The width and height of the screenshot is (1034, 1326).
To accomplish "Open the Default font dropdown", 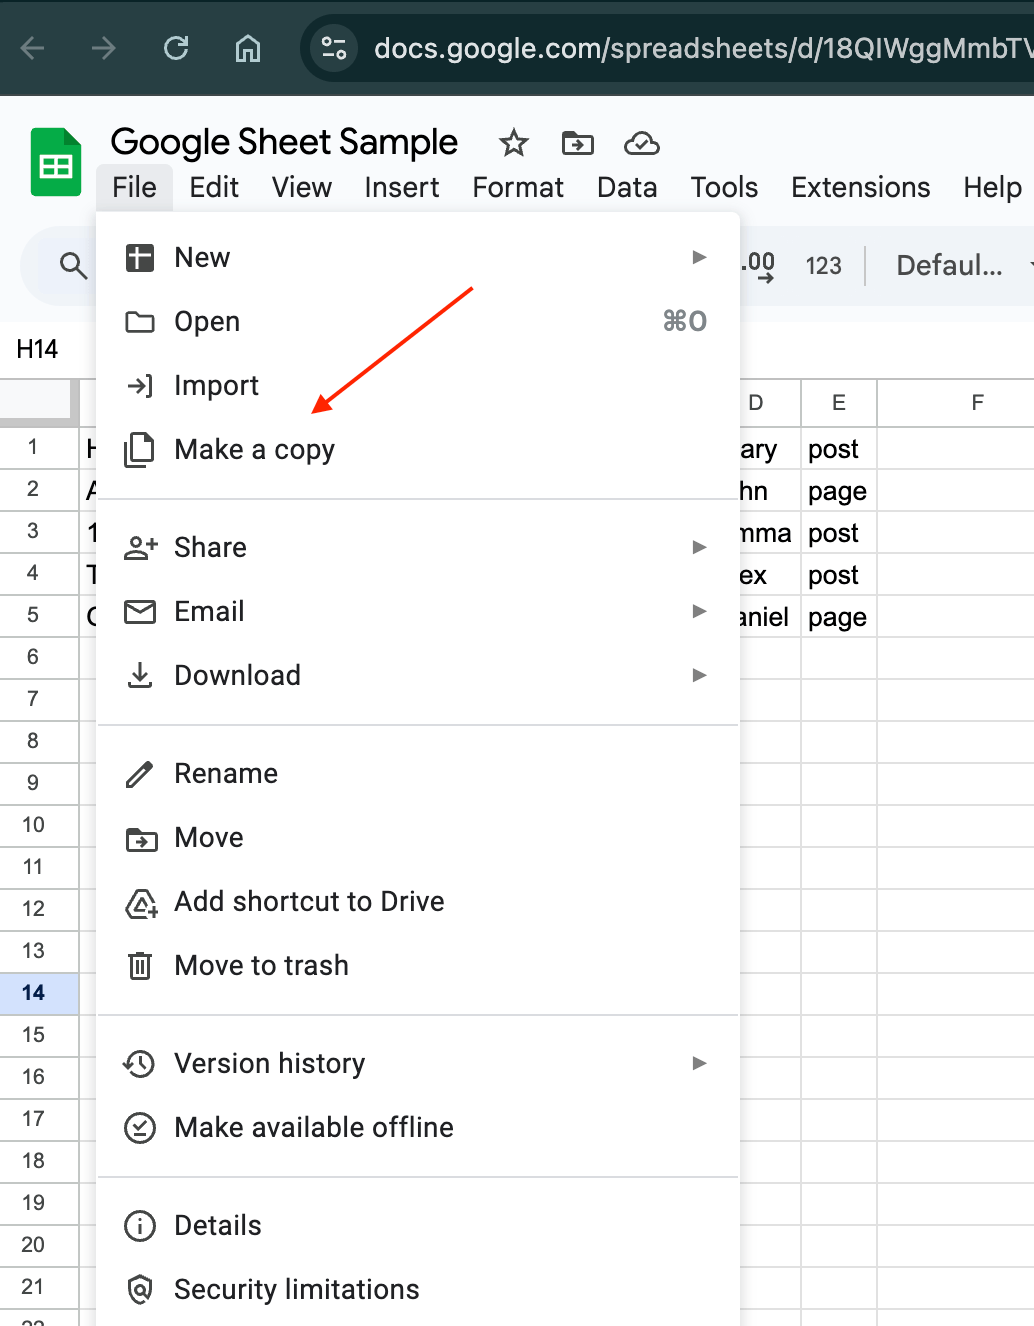I will (x=962, y=265).
